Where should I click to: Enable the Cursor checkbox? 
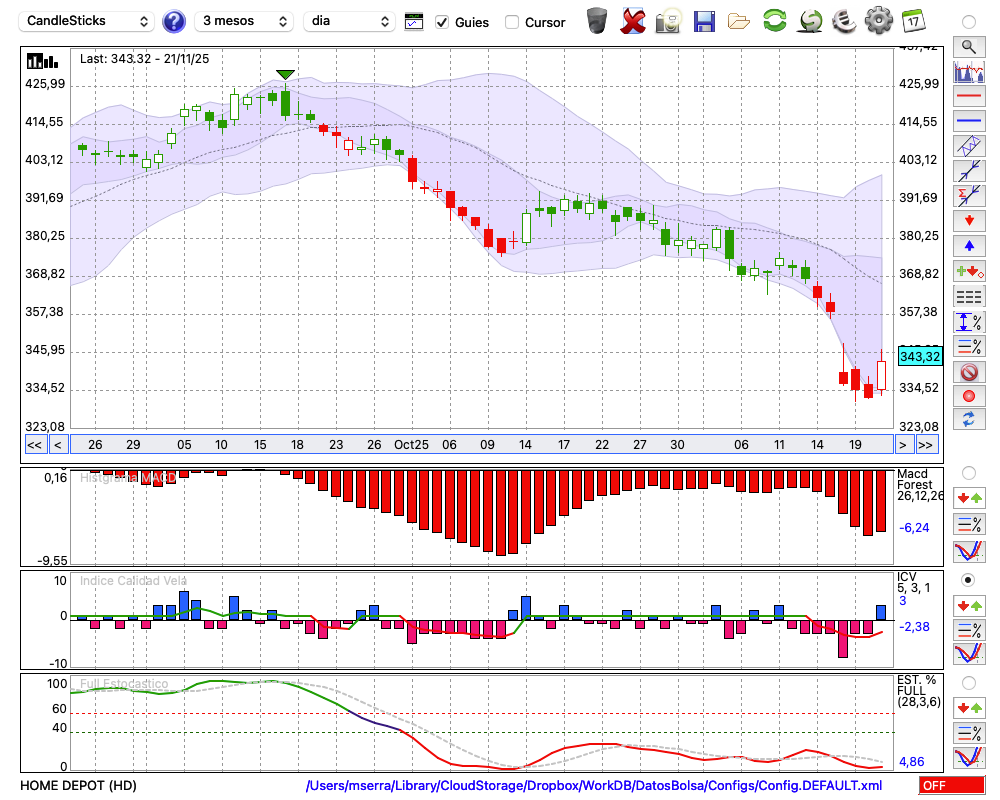512,22
